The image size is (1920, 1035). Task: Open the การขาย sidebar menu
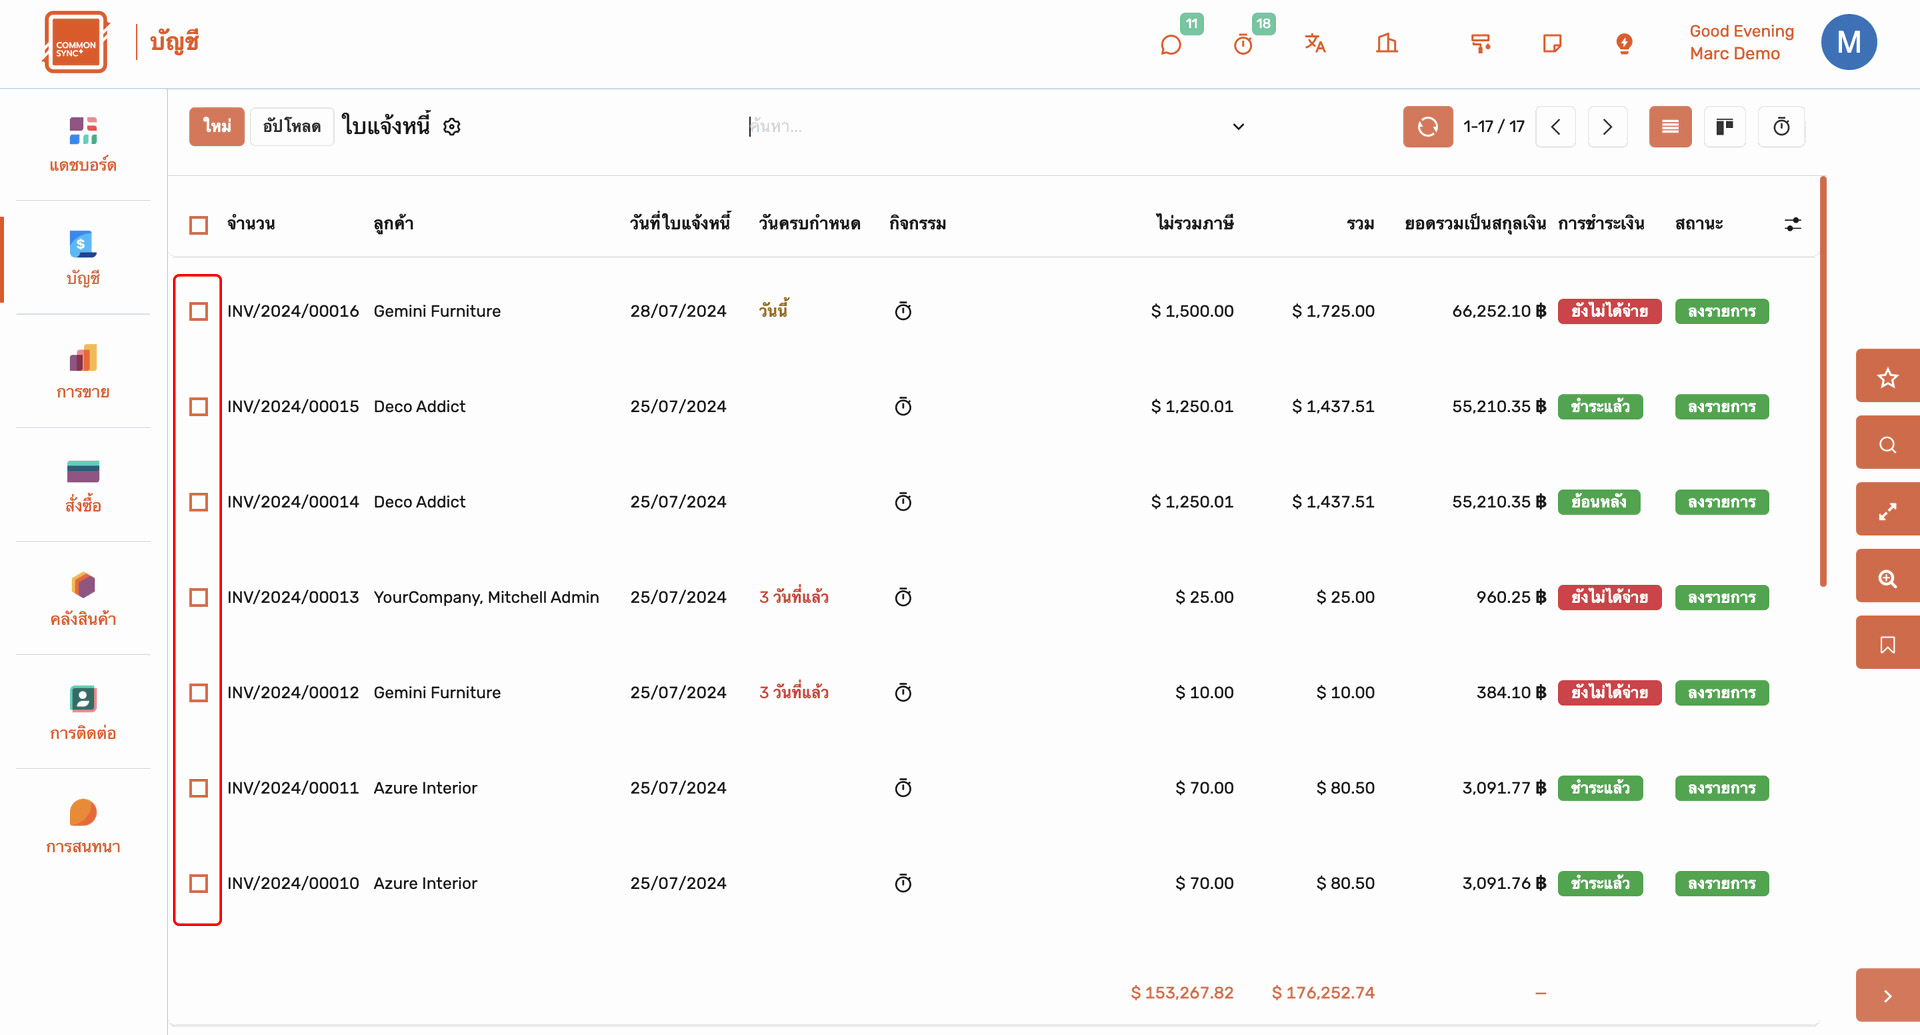pyautogui.click(x=83, y=371)
